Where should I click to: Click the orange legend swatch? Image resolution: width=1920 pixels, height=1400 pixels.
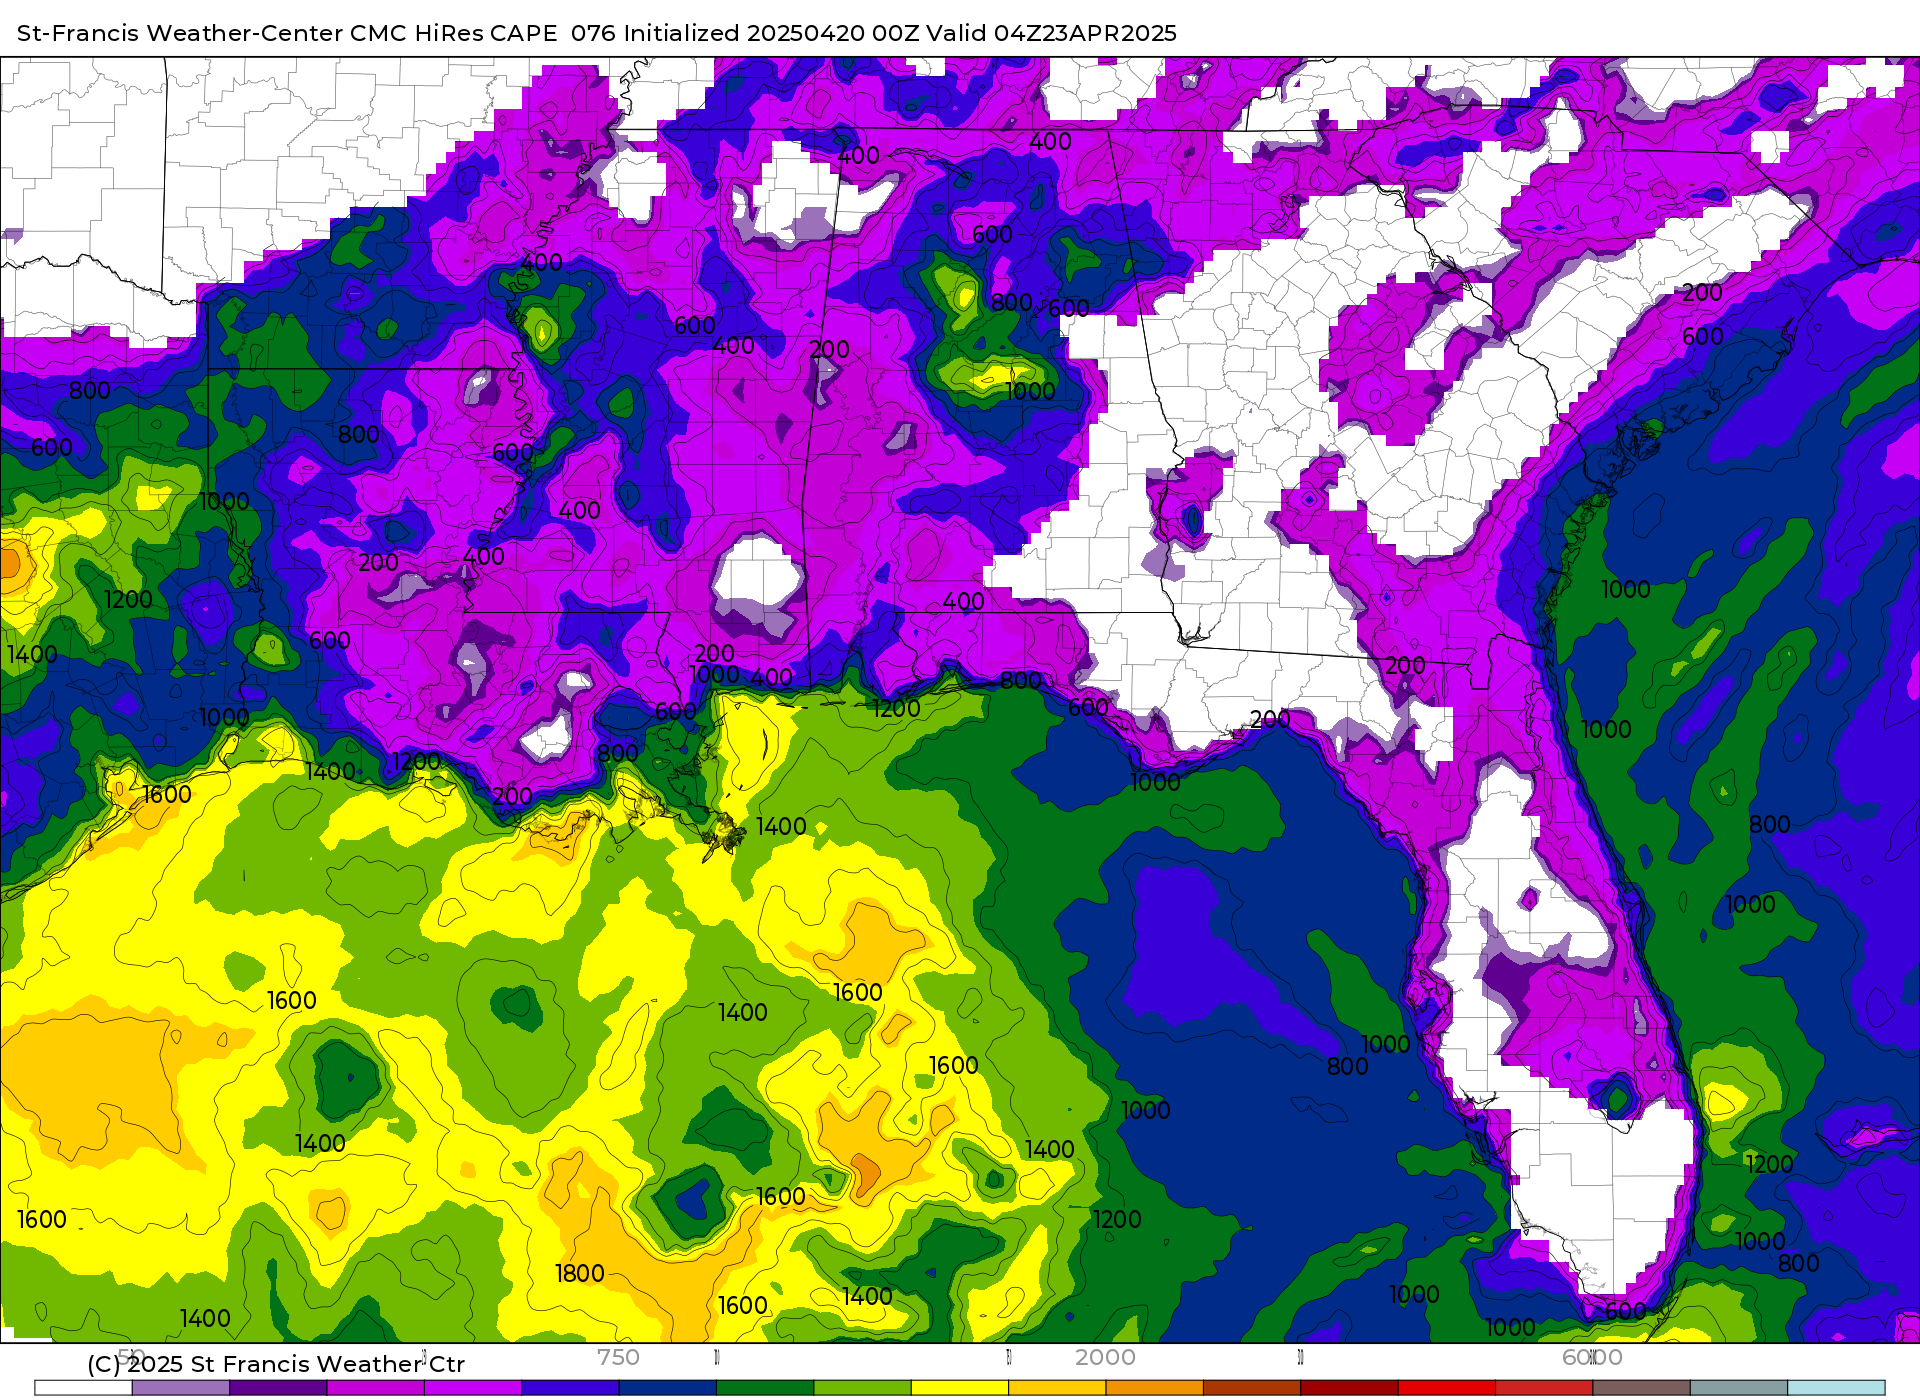1155,1388
